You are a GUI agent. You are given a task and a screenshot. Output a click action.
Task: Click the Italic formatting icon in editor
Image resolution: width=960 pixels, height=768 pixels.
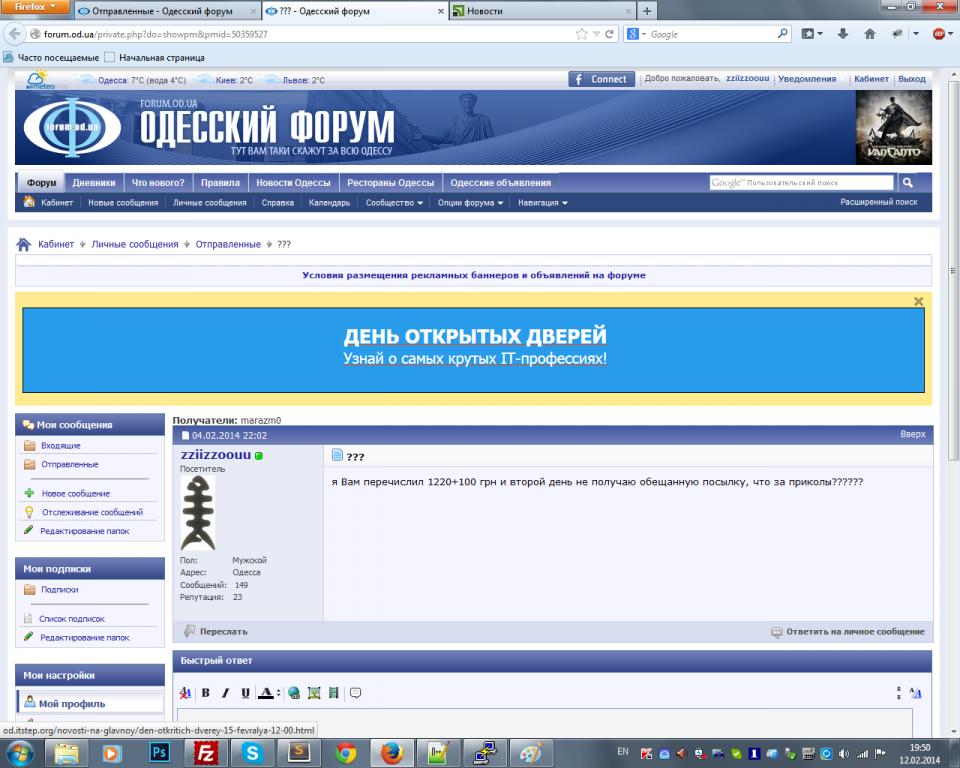(226, 693)
